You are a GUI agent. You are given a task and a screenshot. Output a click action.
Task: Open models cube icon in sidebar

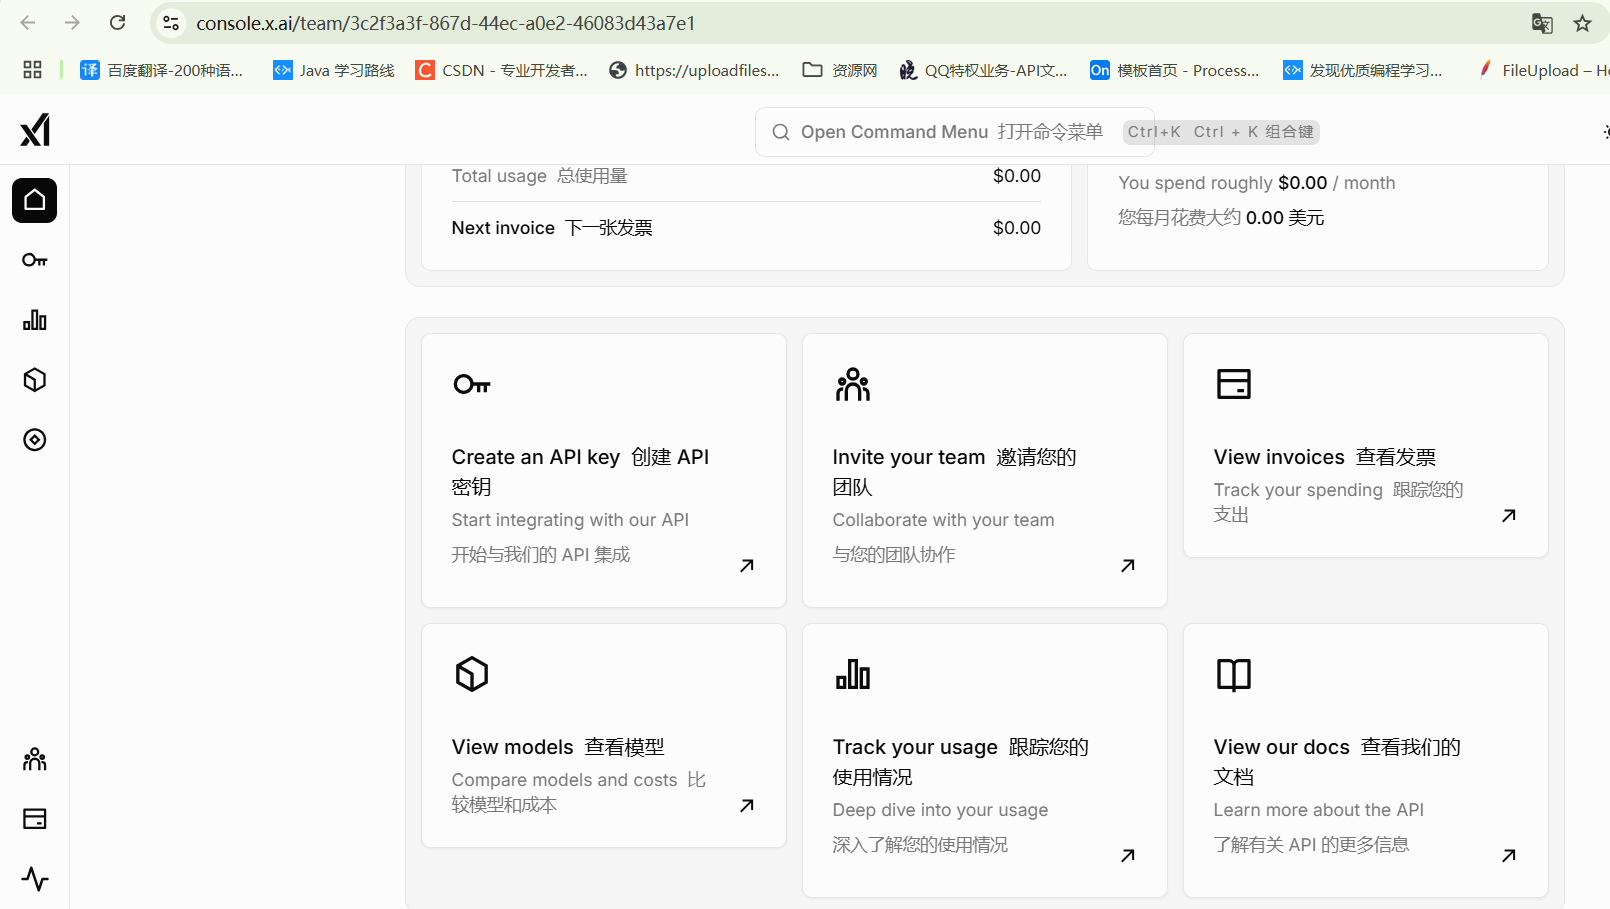point(35,380)
